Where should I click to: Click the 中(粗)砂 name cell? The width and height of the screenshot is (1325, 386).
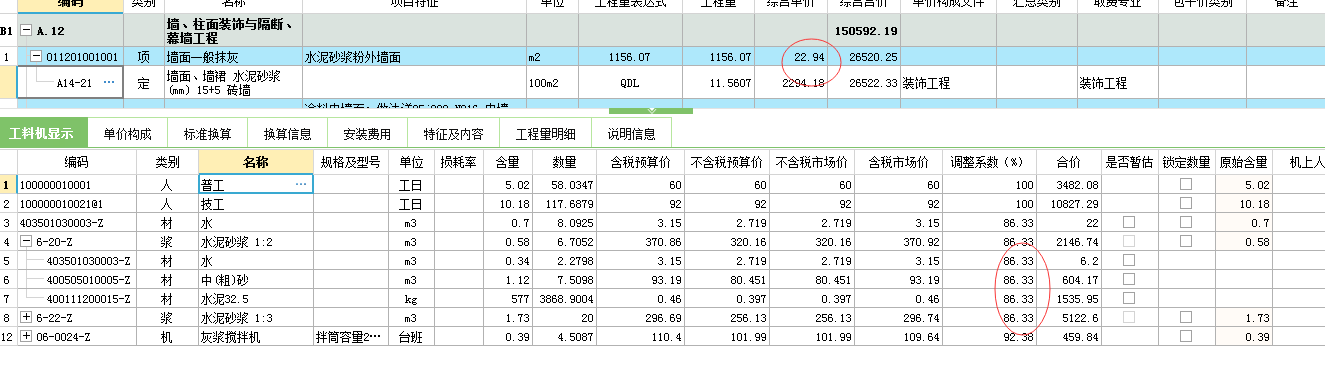[x=256, y=280]
